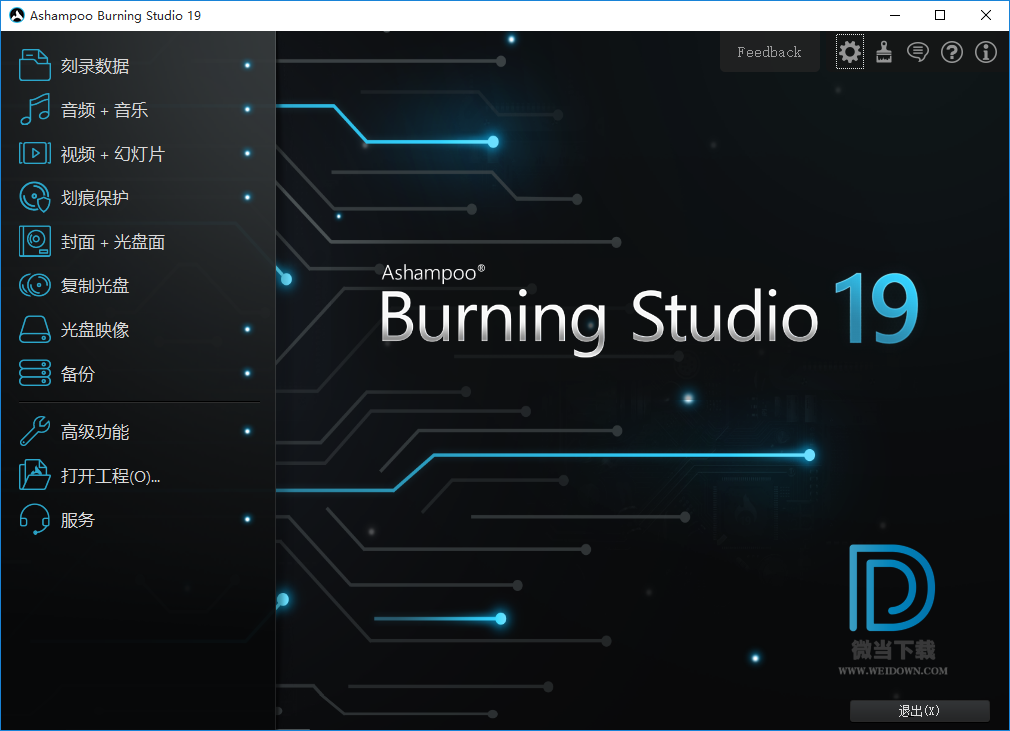Image resolution: width=1010 pixels, height=731 pixels.
Task: Click the Open Project folder icon
Action: pos(35,475)
